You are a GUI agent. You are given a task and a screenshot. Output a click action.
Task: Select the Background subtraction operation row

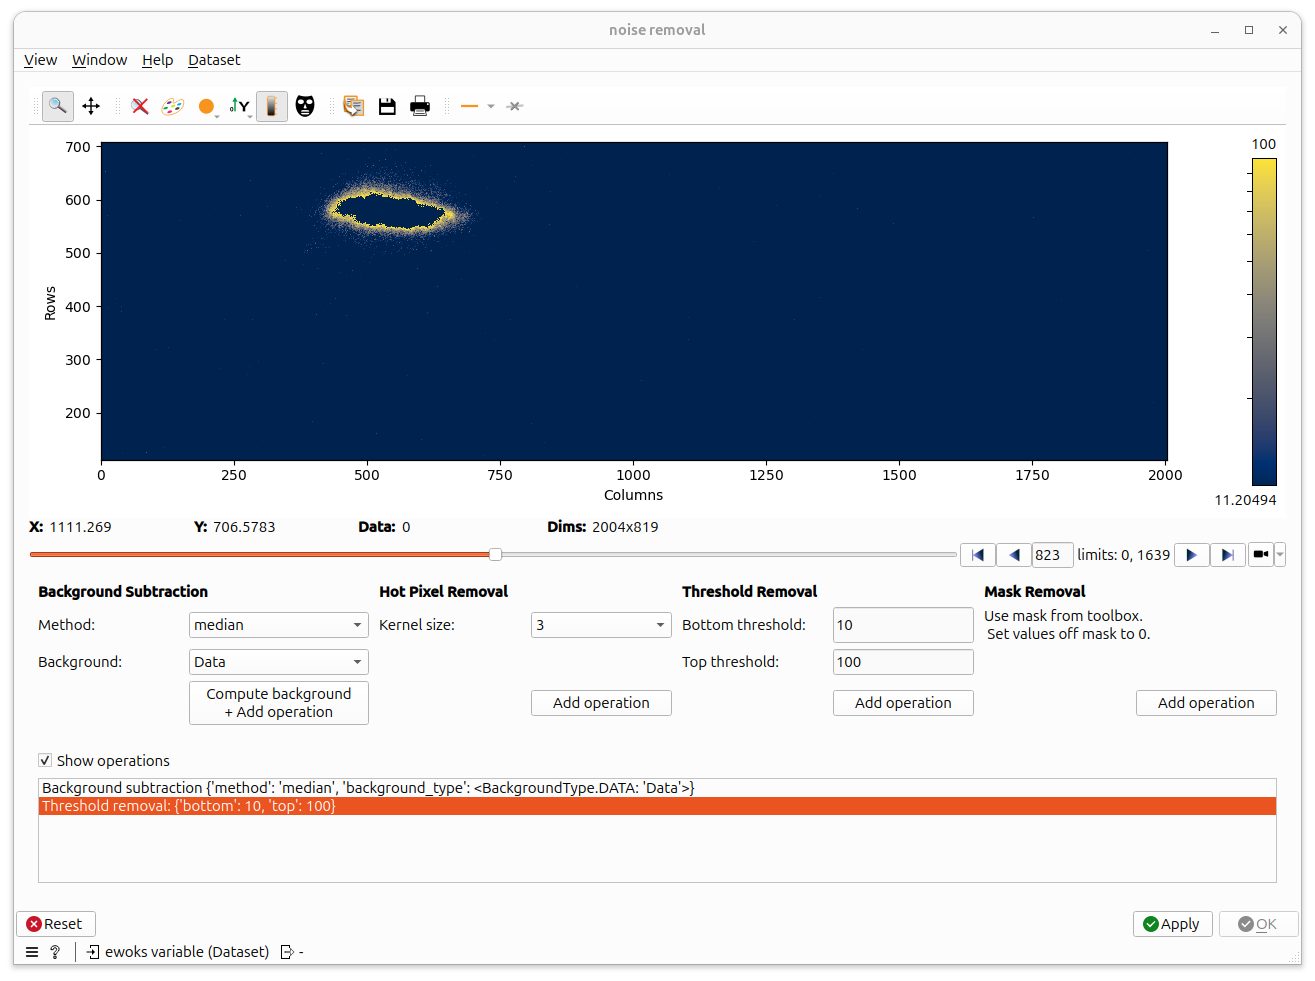pos(657,788)
